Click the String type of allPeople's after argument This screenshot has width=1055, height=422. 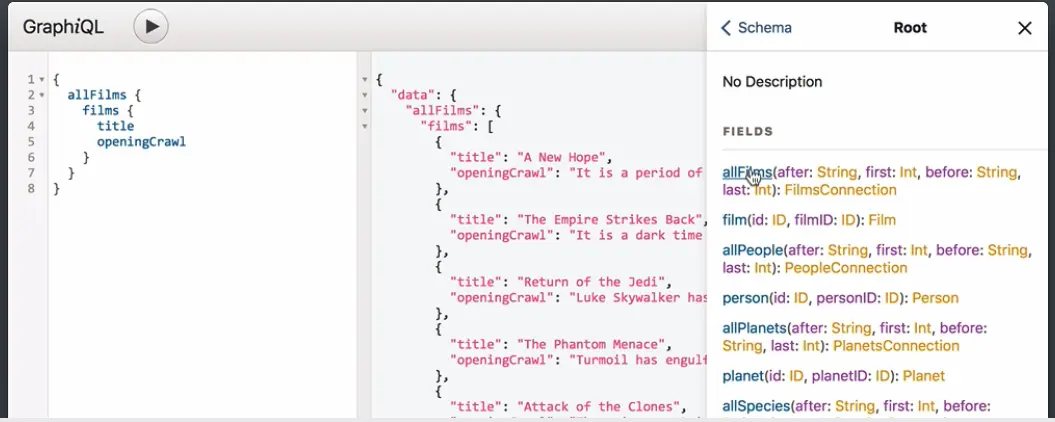848,250
